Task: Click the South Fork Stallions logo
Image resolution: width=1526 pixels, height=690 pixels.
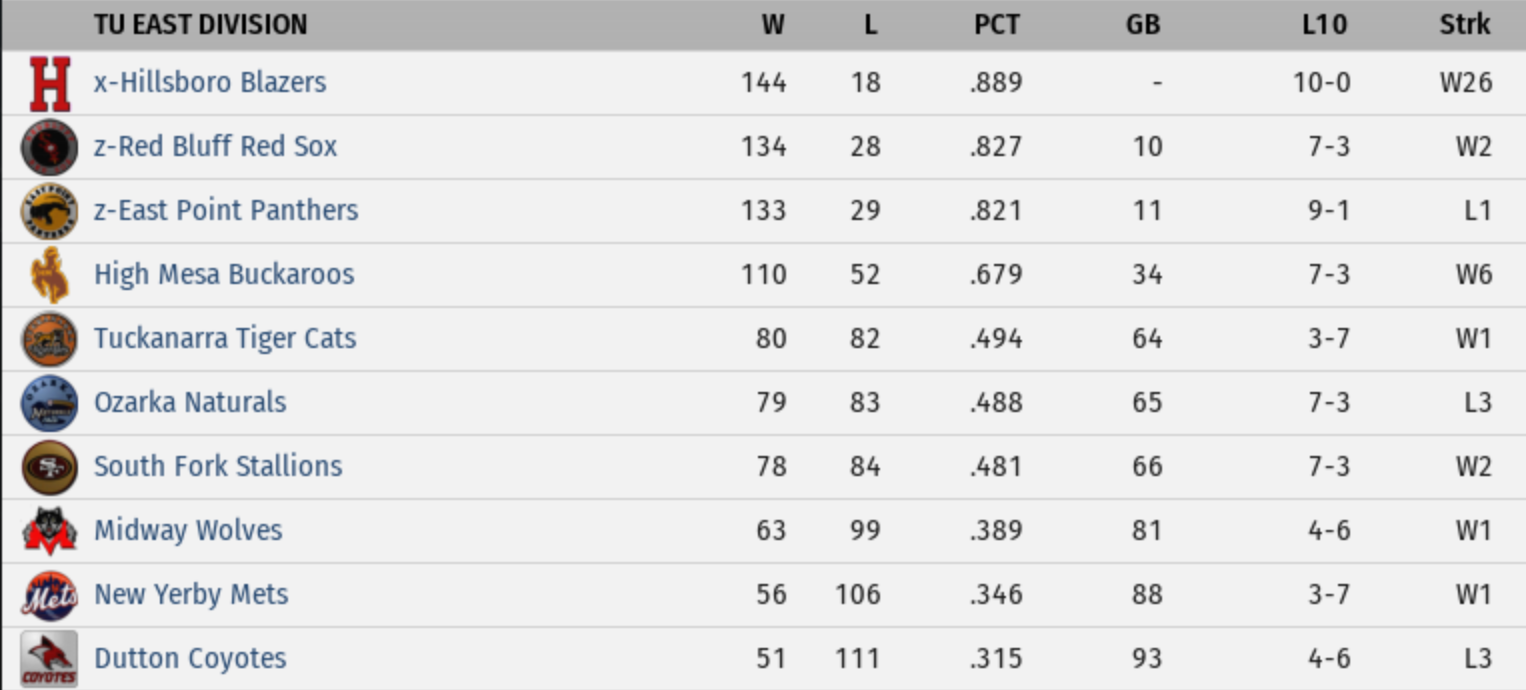Action: tap(49, 467)
